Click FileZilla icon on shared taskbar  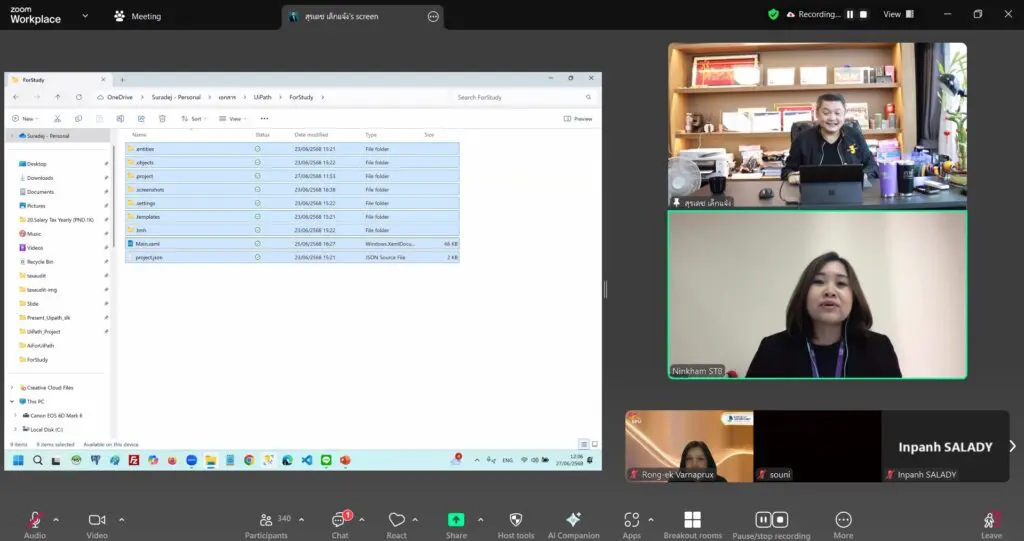pyautogui.click(x=134, y=460)
